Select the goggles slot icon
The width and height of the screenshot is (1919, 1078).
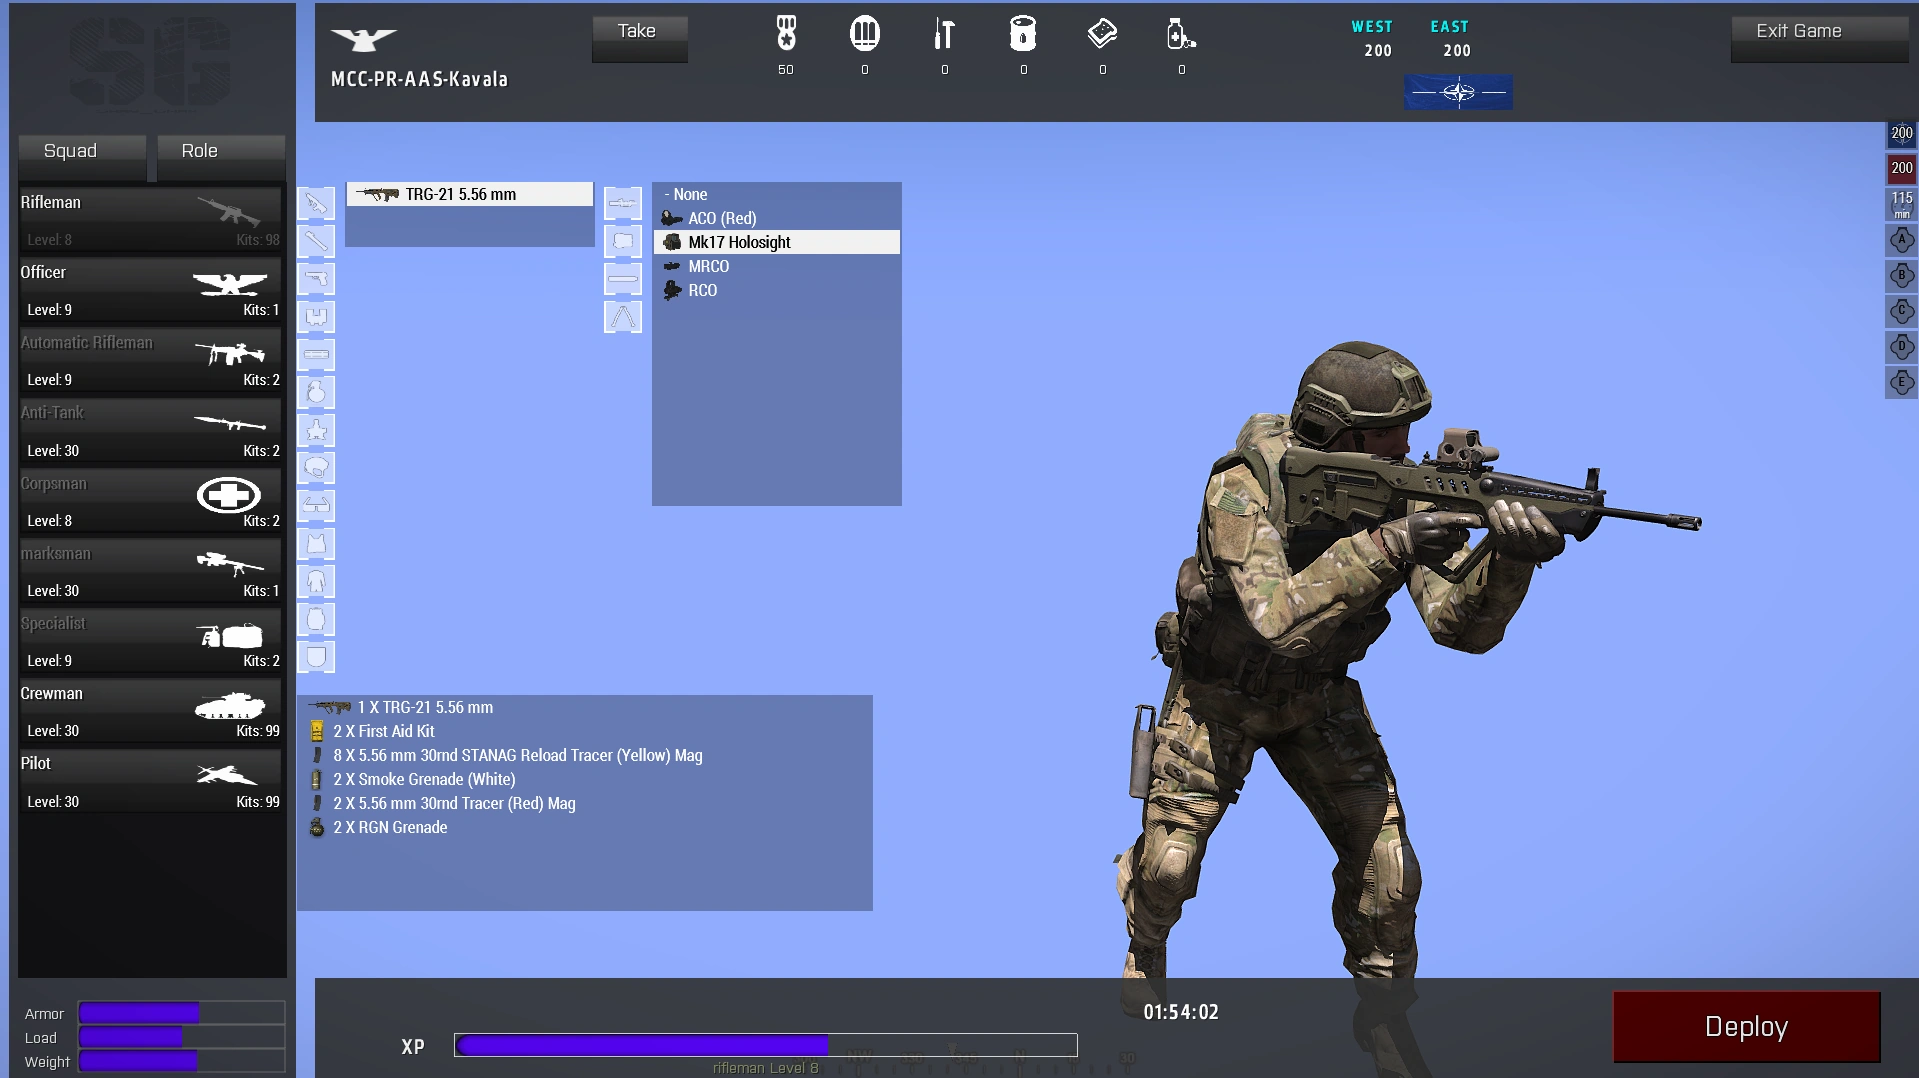point(316,506)
